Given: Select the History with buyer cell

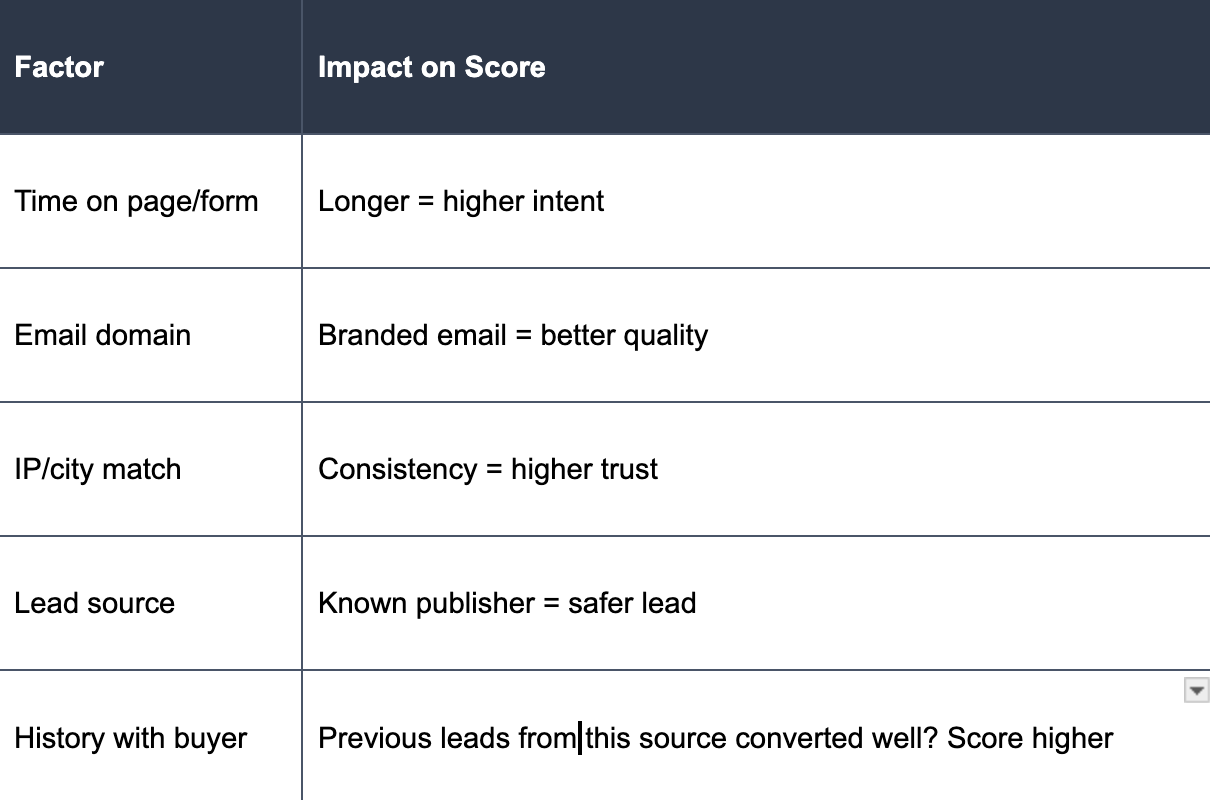Looking at the screenshot, I should coord(151,736).
